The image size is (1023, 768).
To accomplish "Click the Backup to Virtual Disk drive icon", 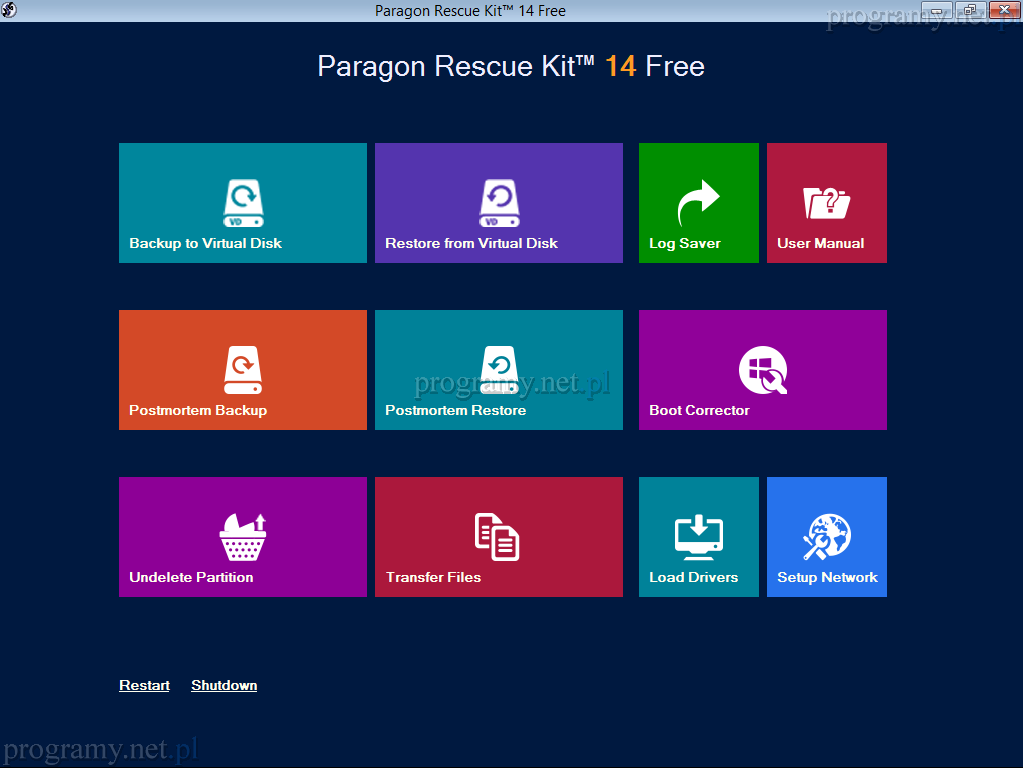I will click(x=243, y=203).
